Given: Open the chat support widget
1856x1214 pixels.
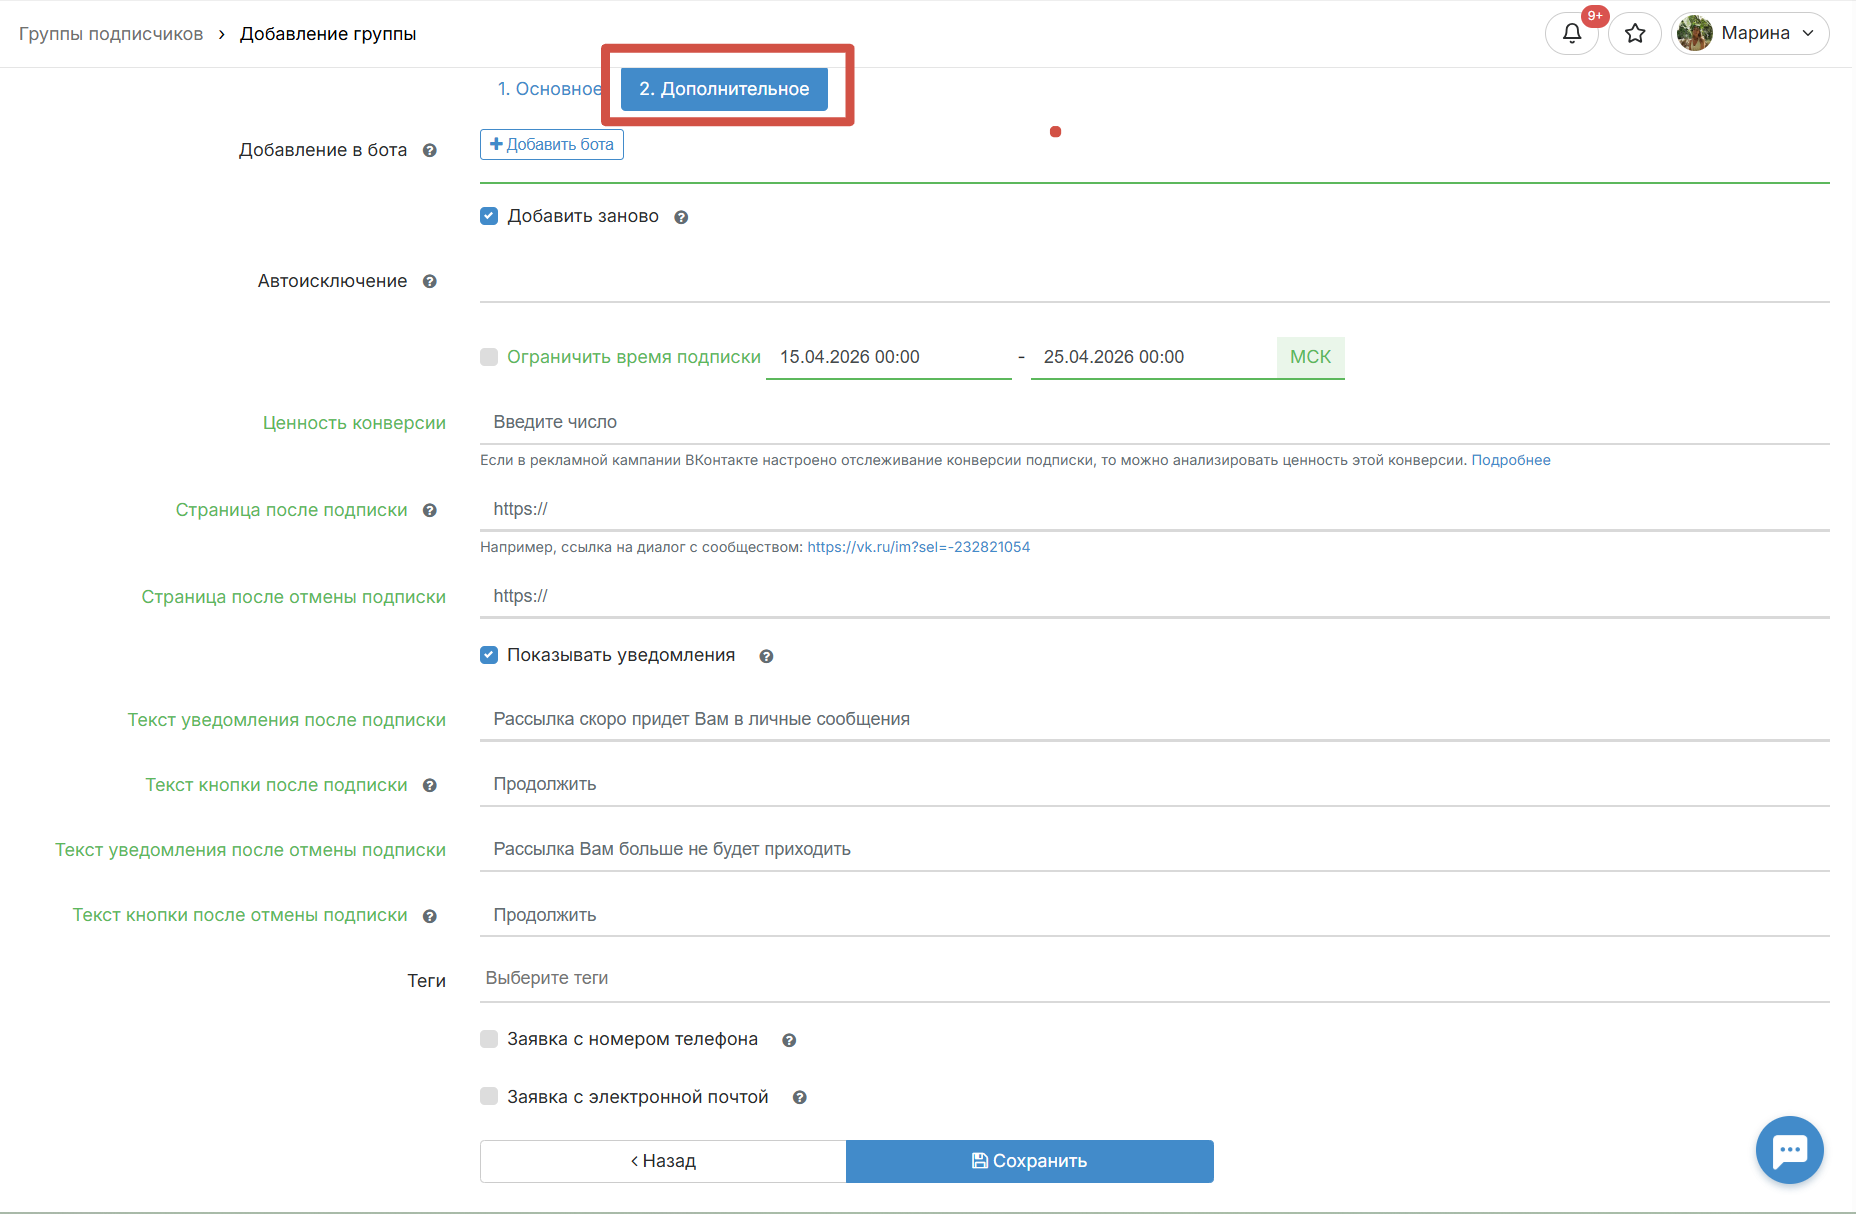Looking at the screenshot, I should 1789,1150.
